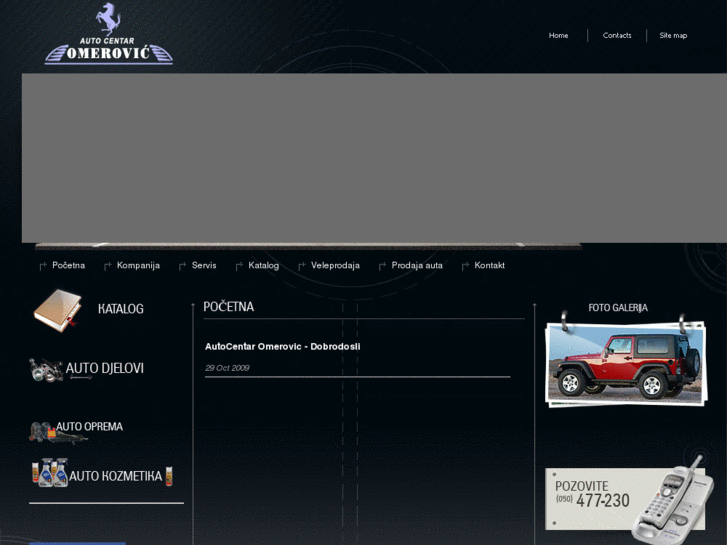
Task: Click the KATALOG sidebar label
Action: pyautogui.click(x=121, y=309)
